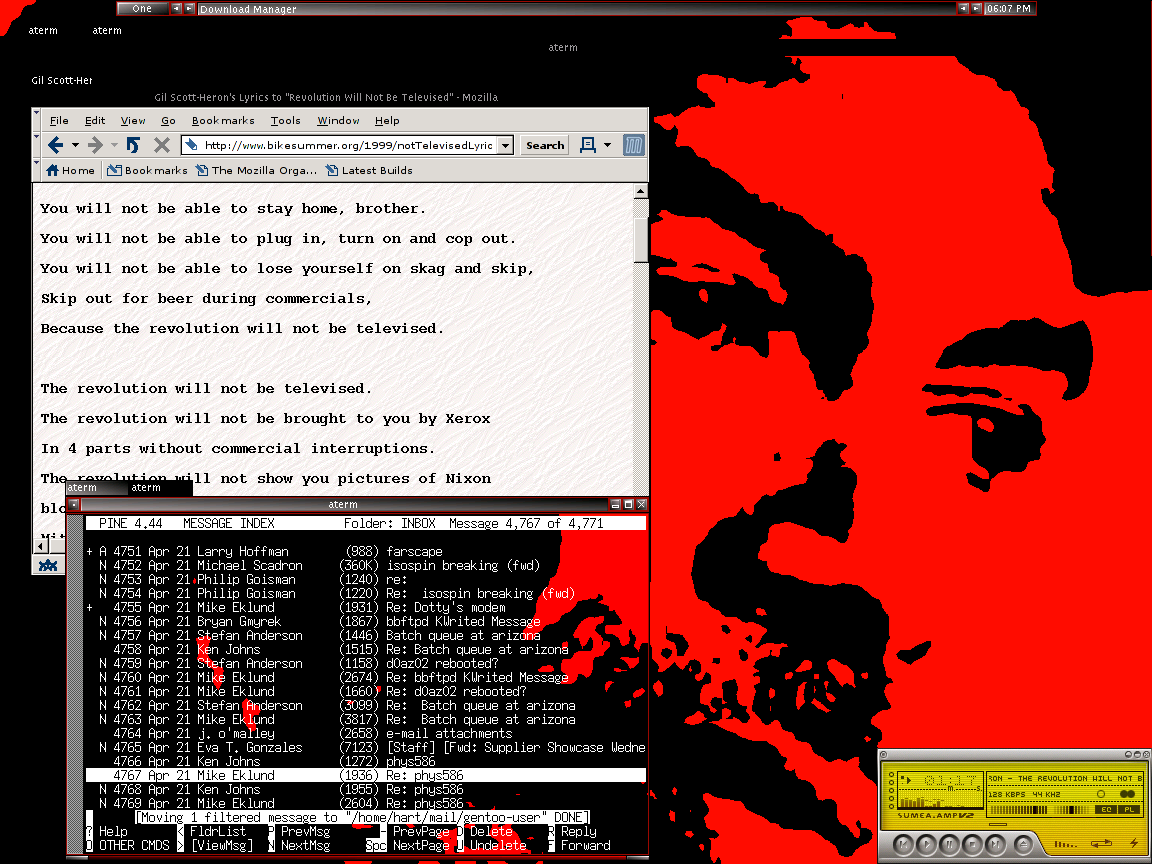Click the URL field in Mozilla
Image resolution: width=1152 pixels, height=864 pixels.
click(348, 145)
